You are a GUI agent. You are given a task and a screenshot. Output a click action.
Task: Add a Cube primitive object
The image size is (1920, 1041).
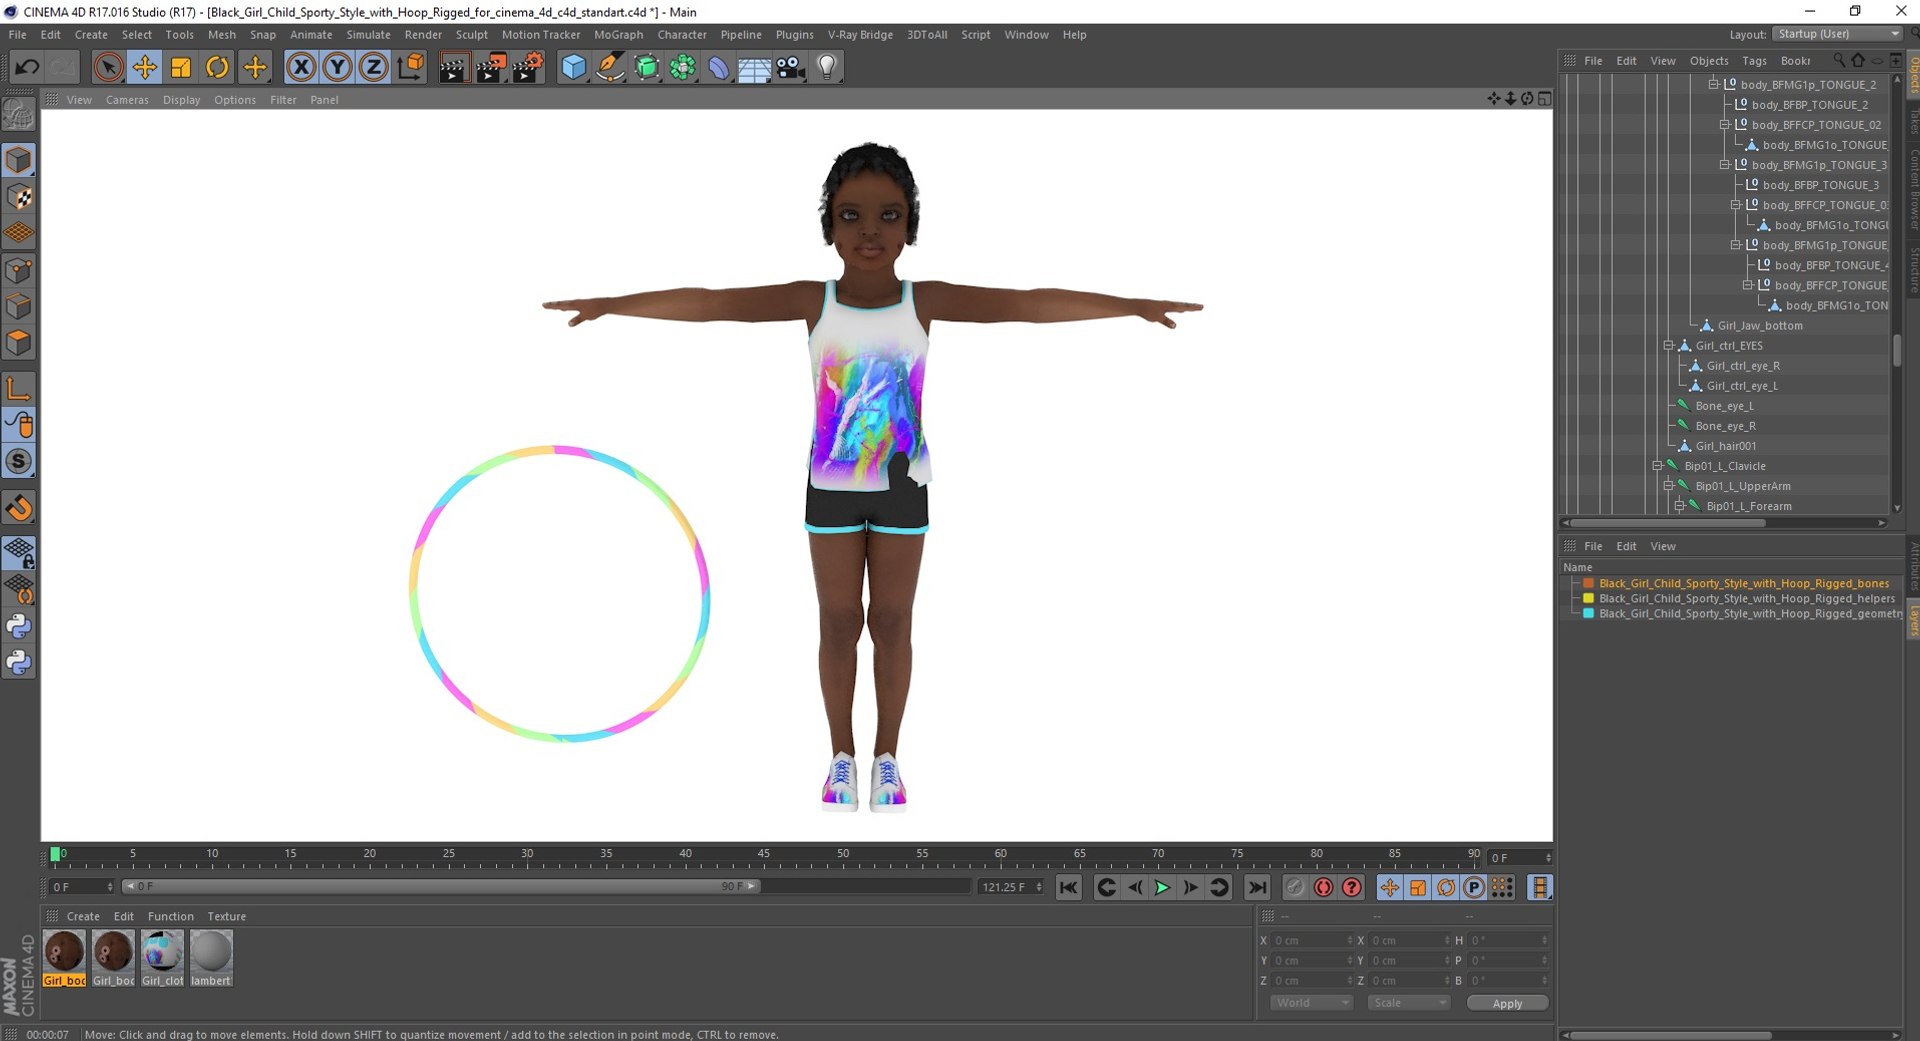tap(573, 67)
